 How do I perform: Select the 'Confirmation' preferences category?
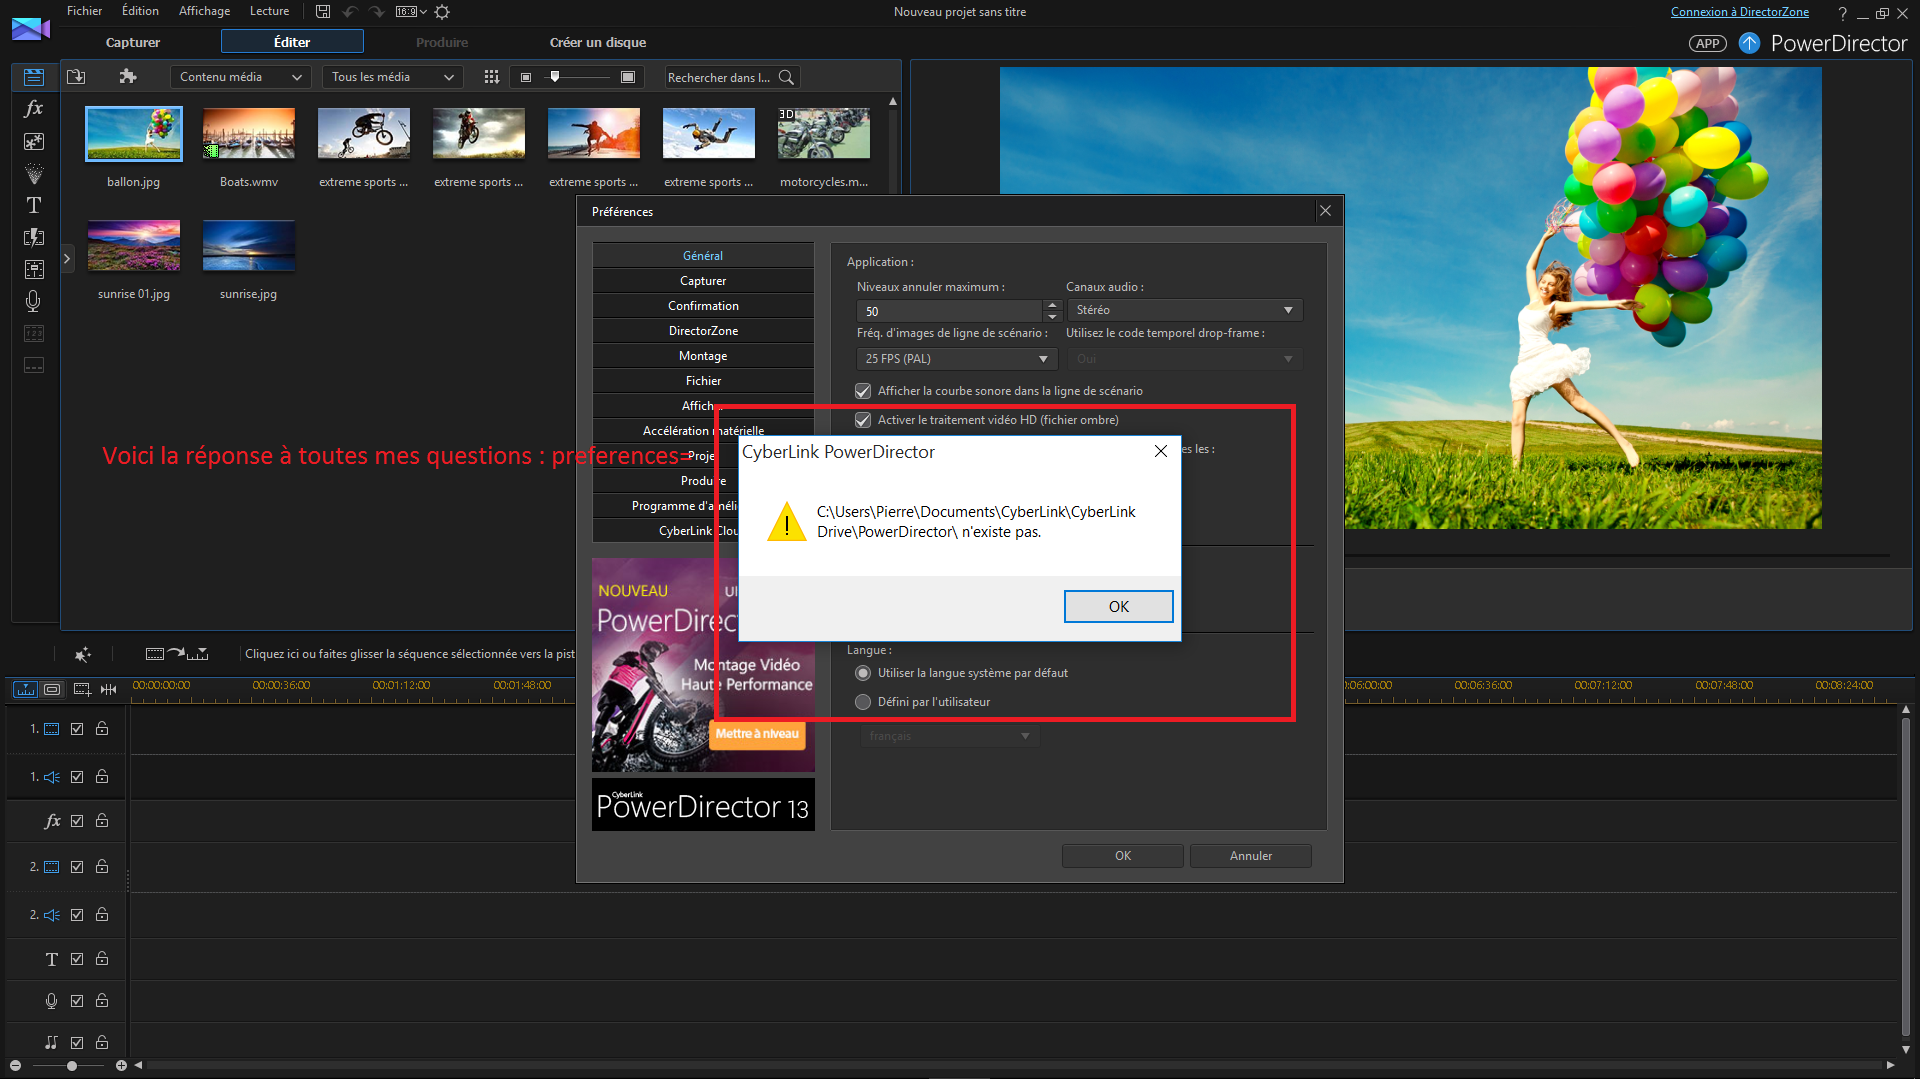(703, 306)
